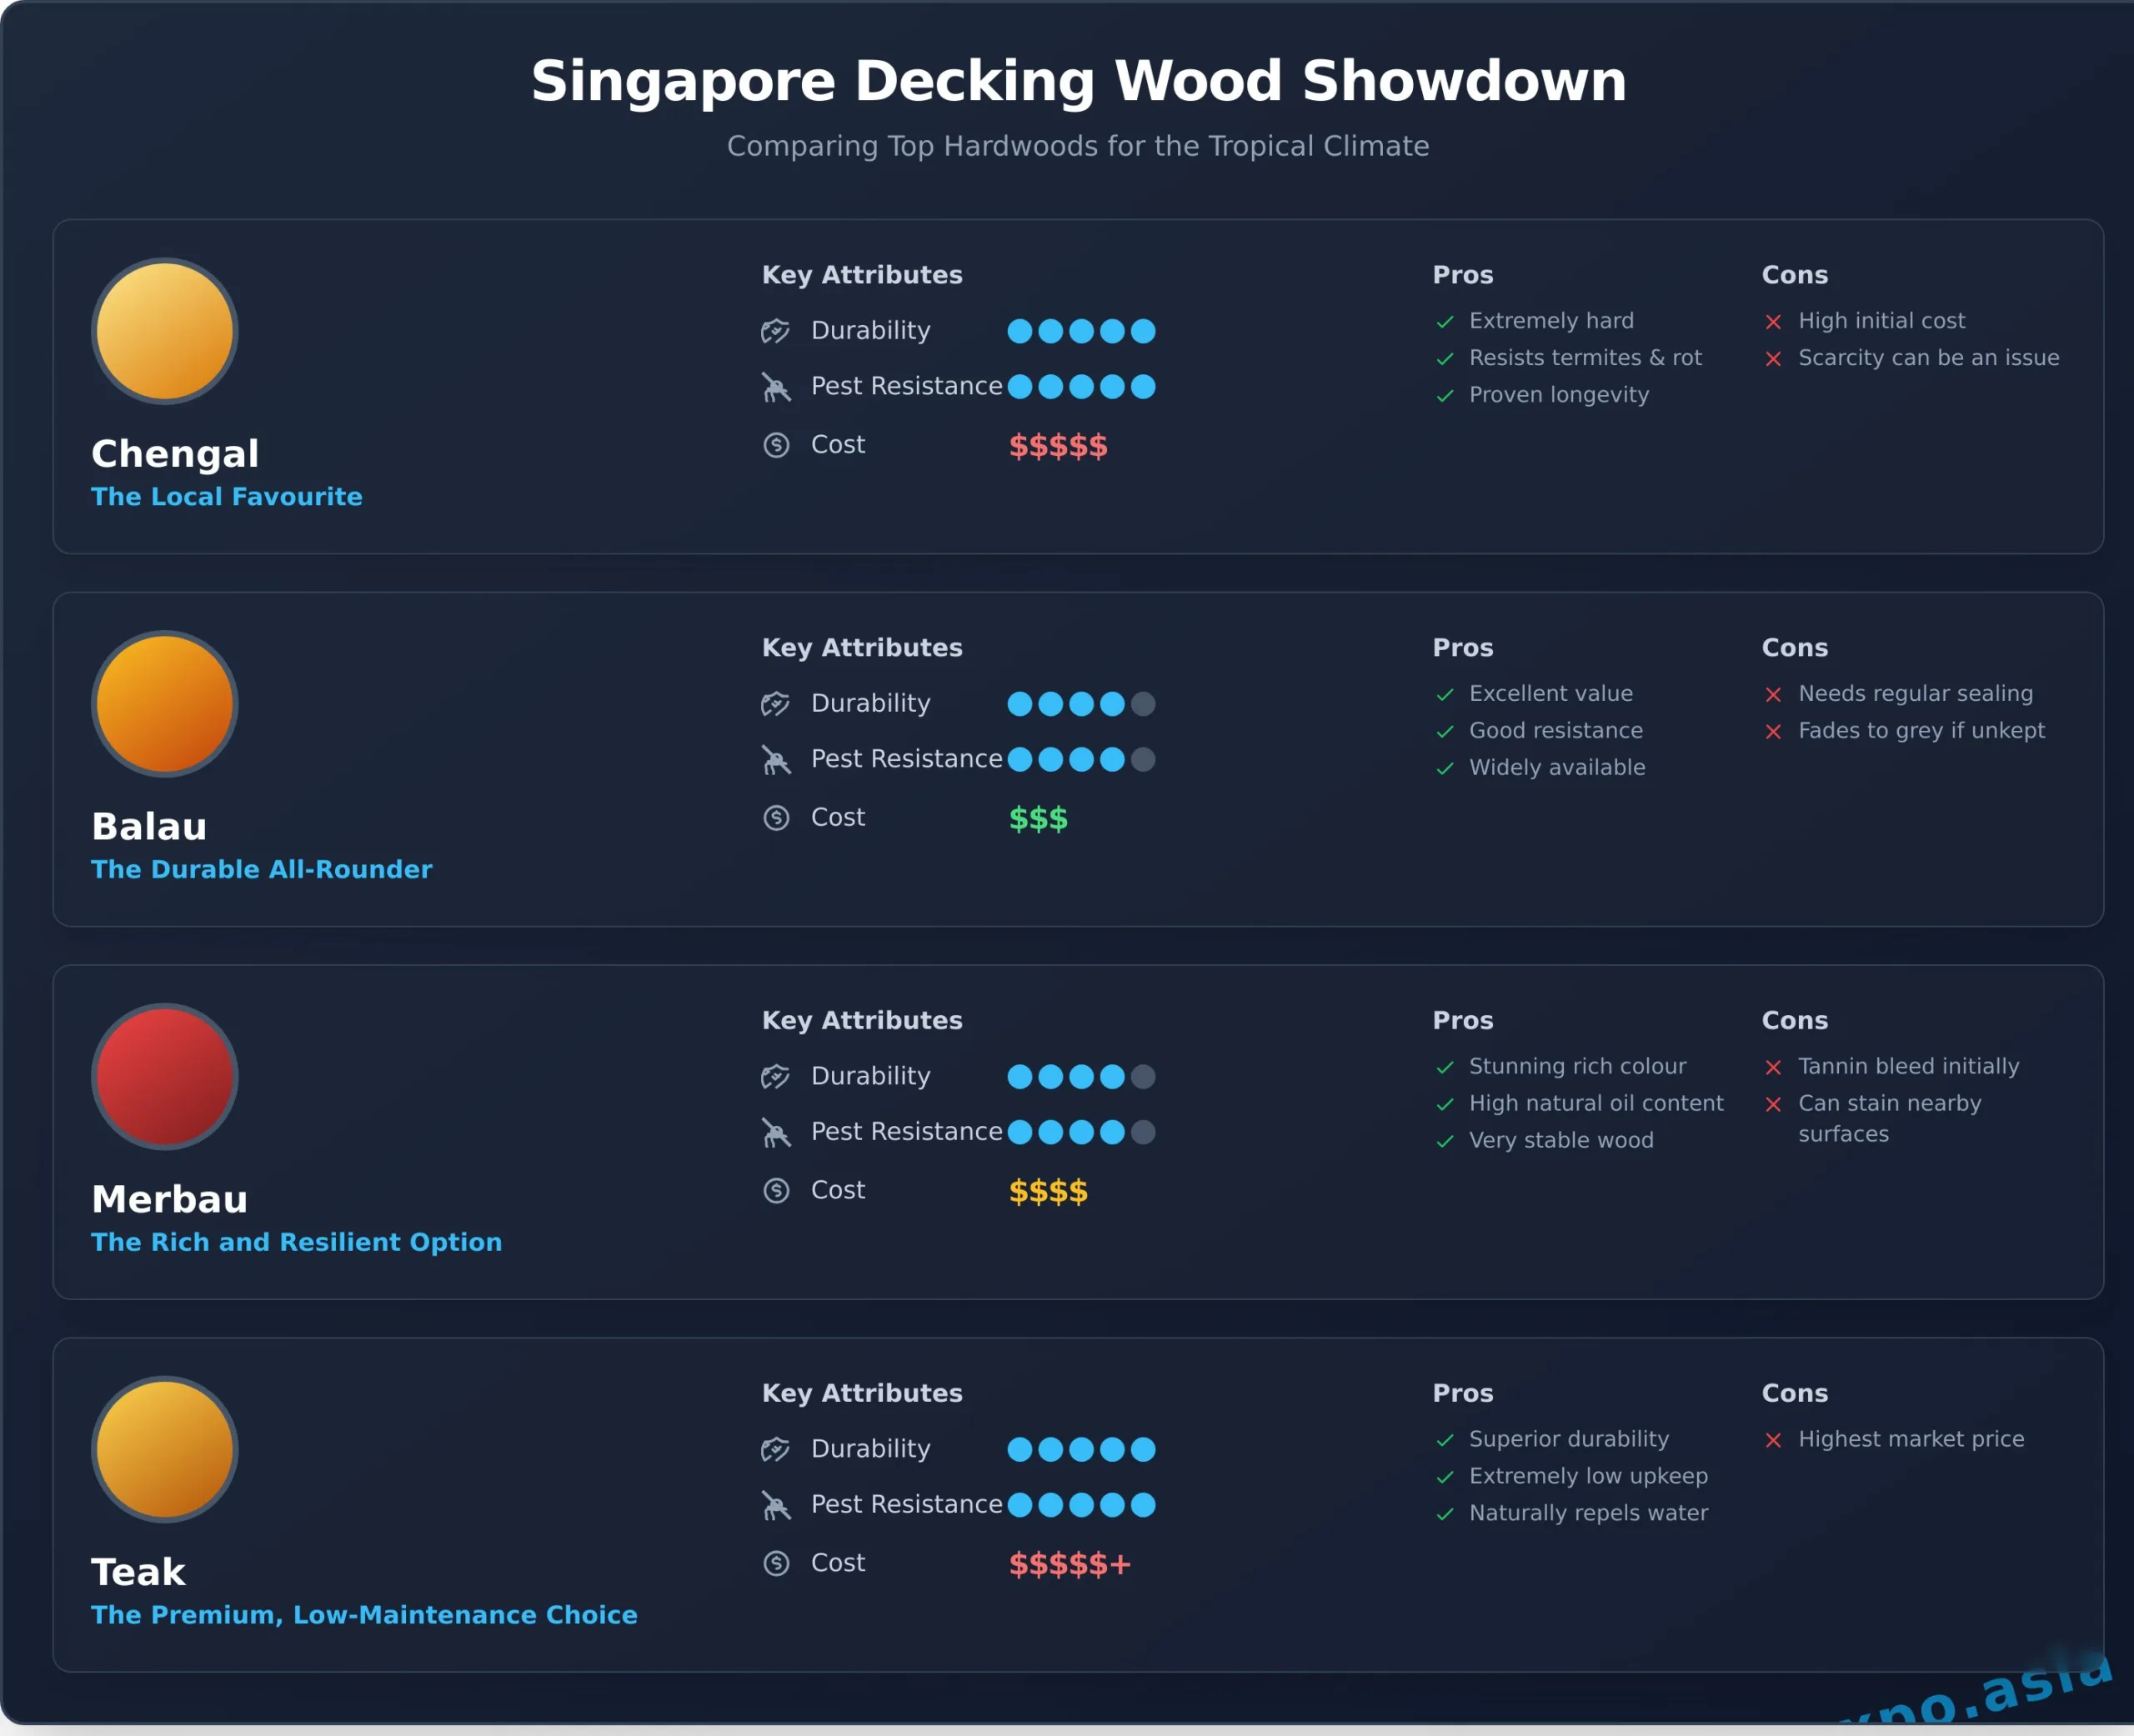Click the checkmark beside Naturally repels water
The width and height of the screenshot is (2134, 1736).
tap(1445, 1515)
